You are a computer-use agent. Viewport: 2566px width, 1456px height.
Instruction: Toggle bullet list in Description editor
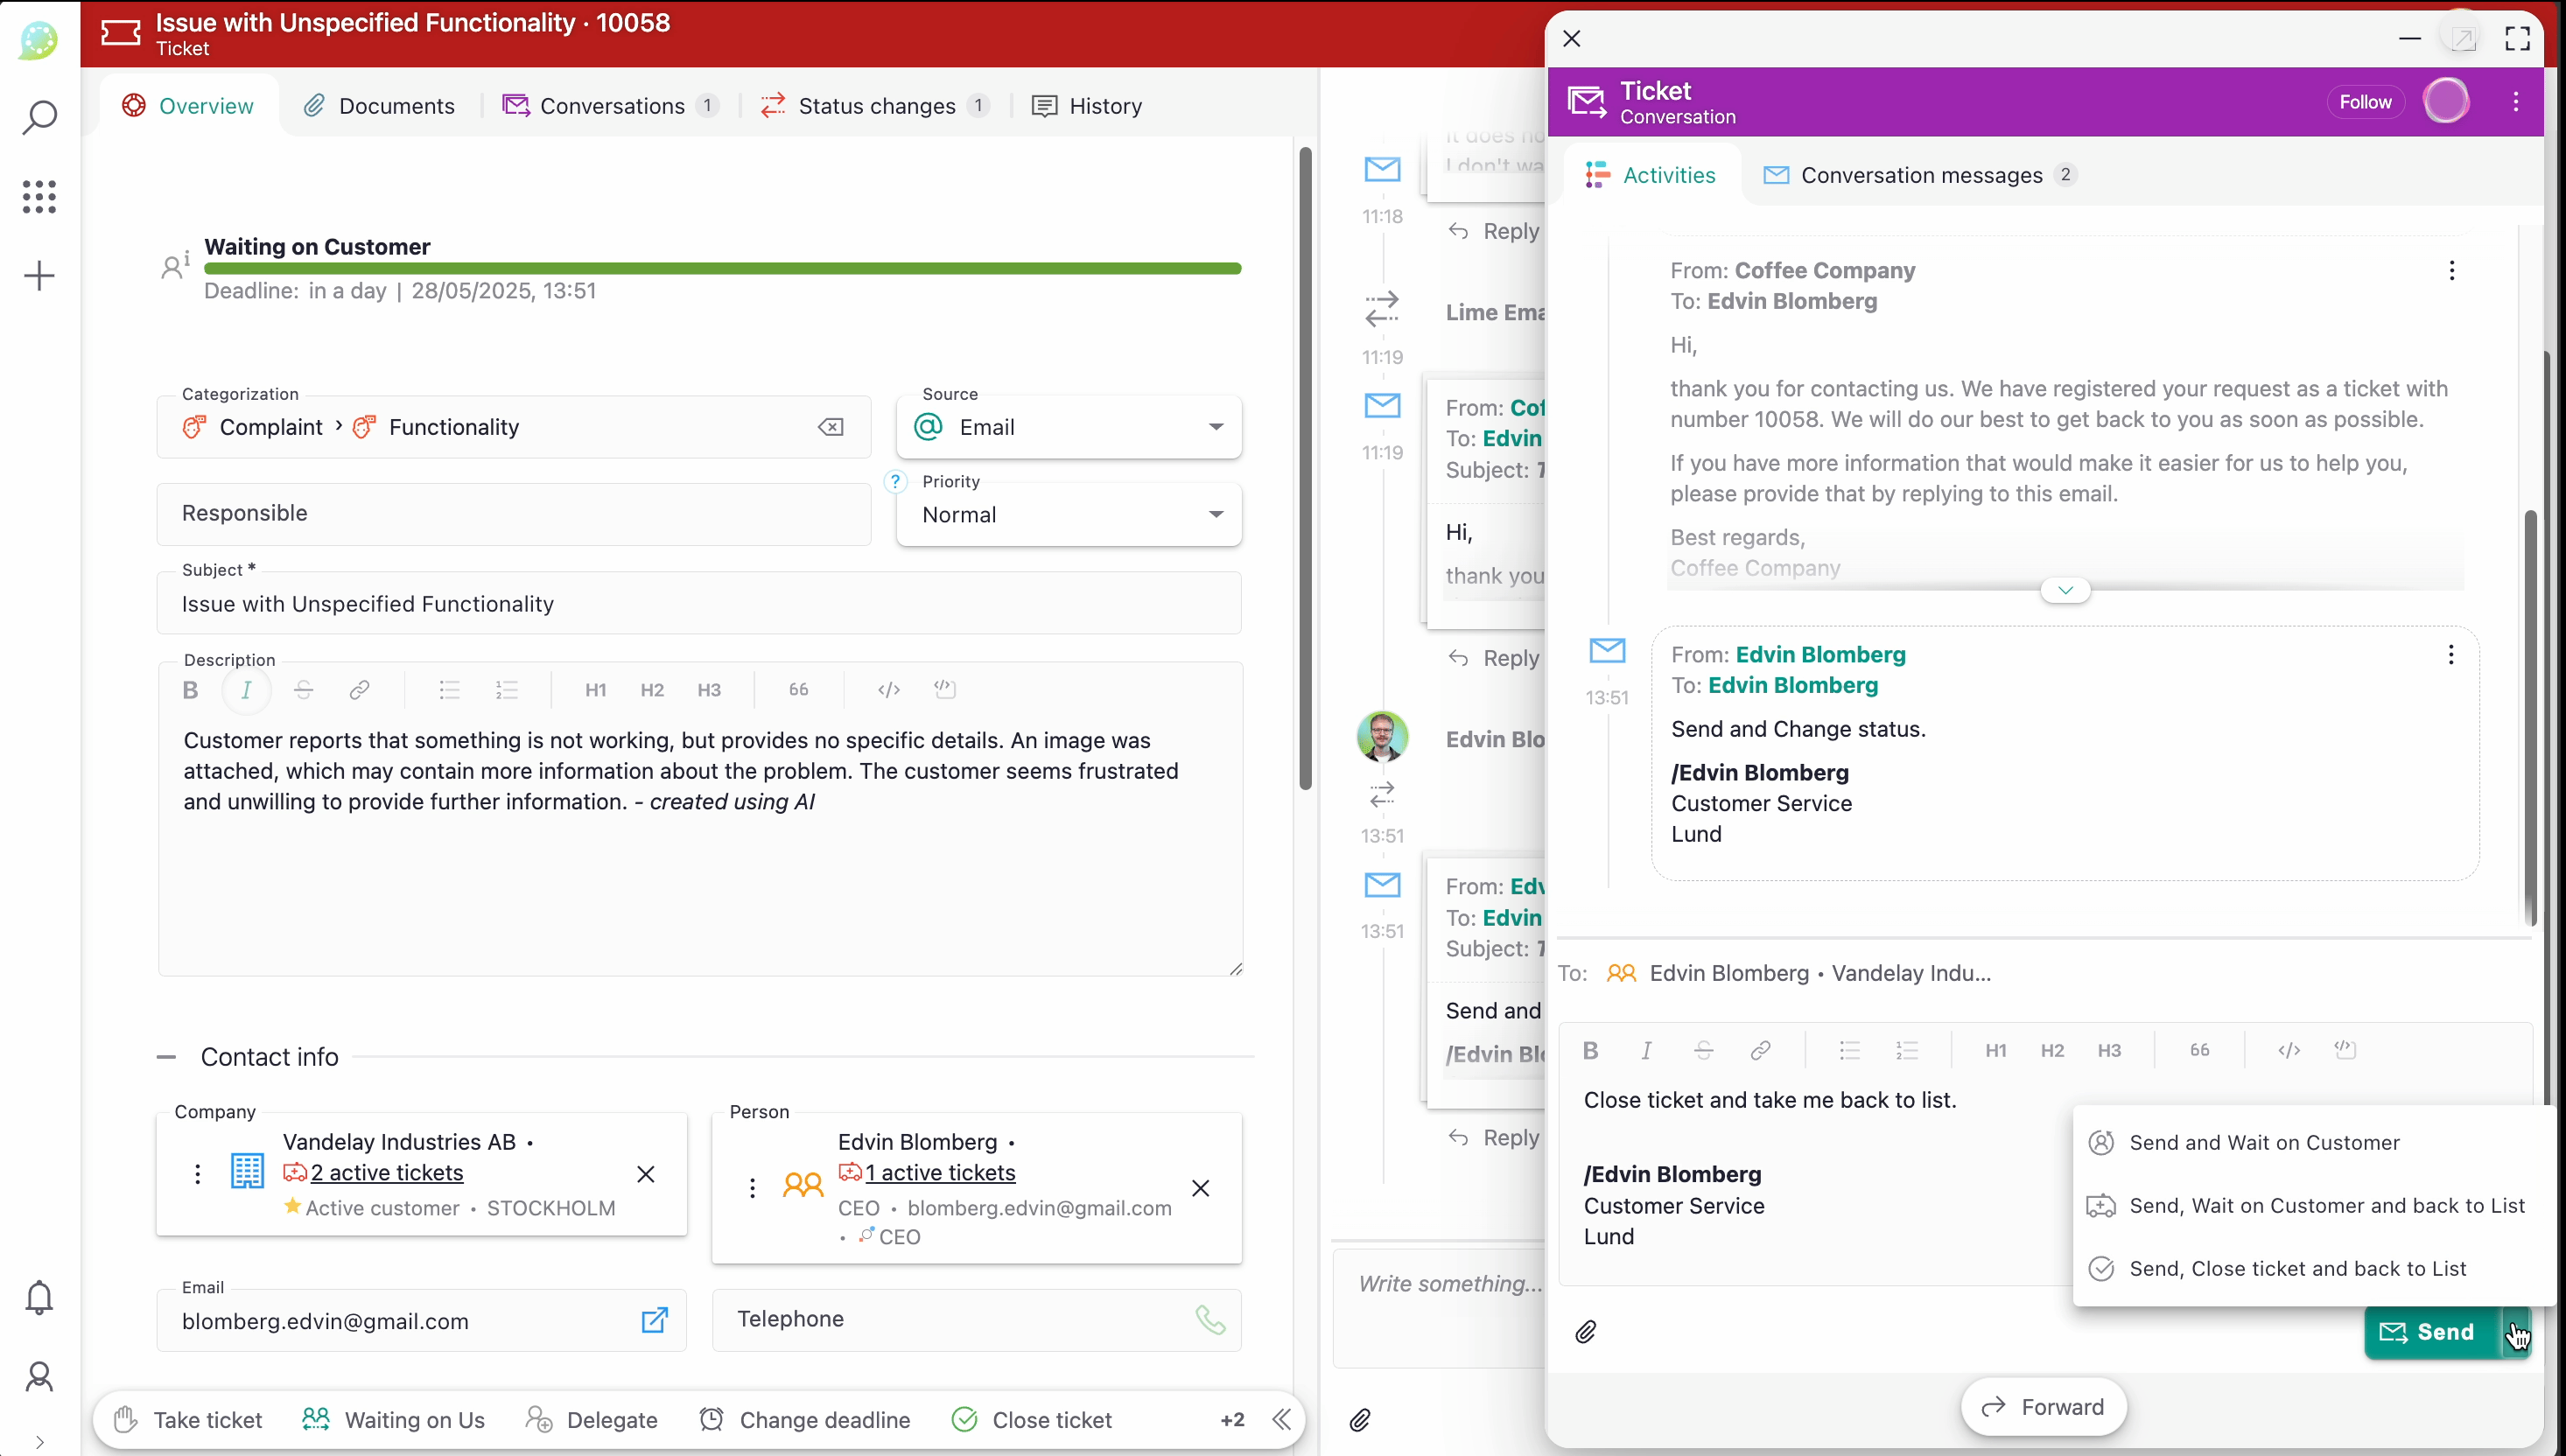coord(449,690)
